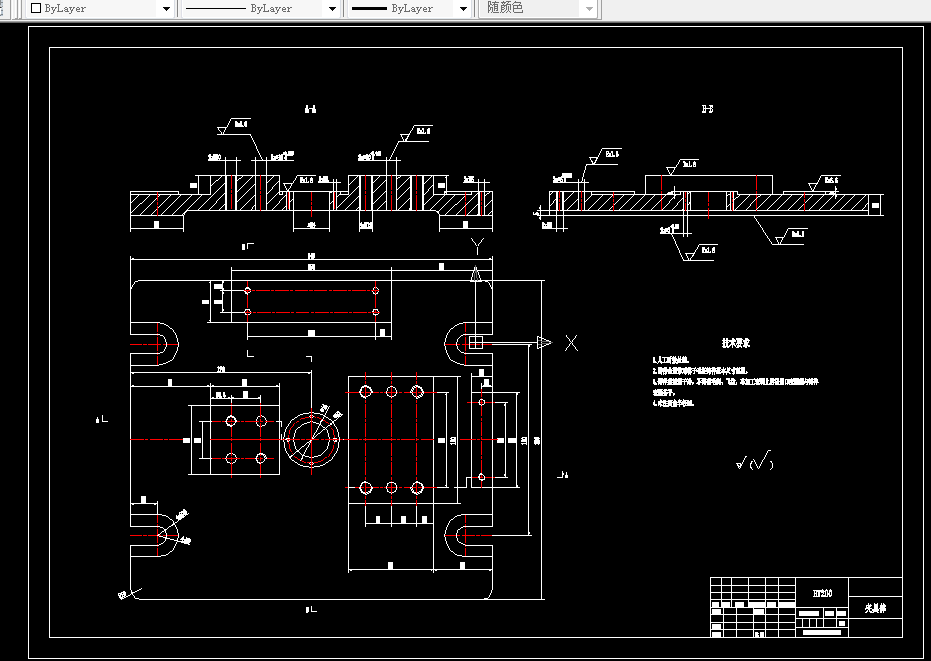The height and width of the screenshot is (661, 931).
Task: Click the 技术要求 heading text
Action: tap(736, 343)
